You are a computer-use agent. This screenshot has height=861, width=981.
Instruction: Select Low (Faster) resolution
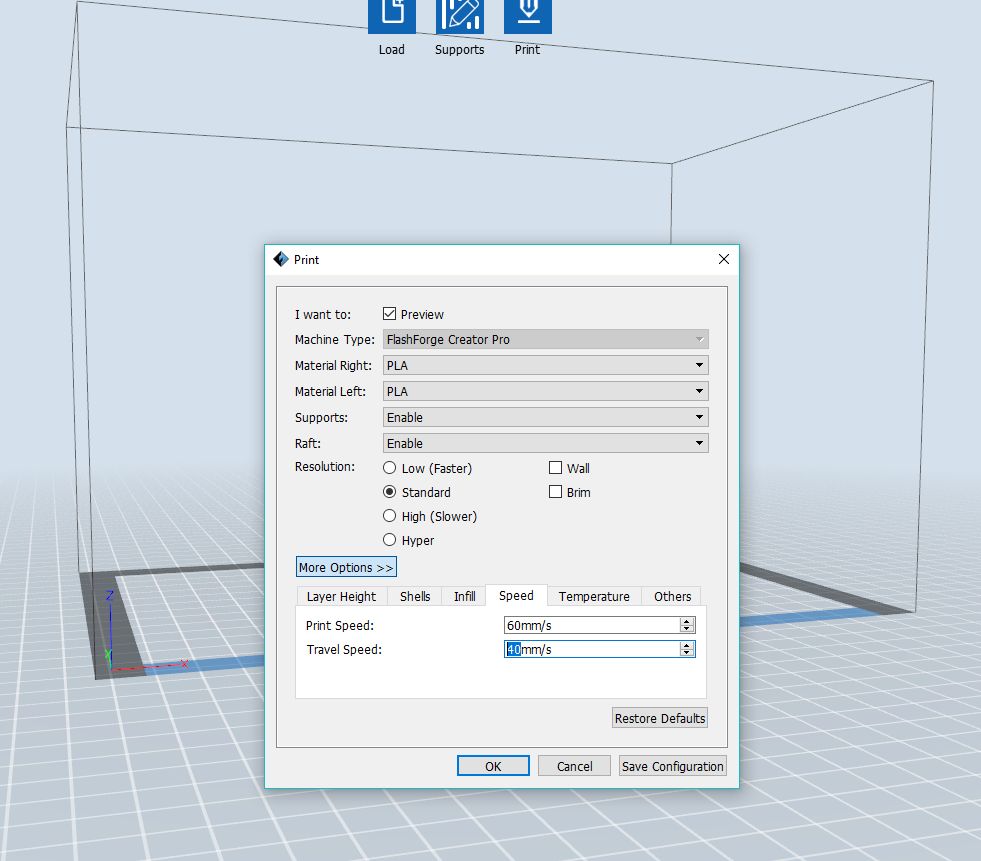click(x=390, y=468)
